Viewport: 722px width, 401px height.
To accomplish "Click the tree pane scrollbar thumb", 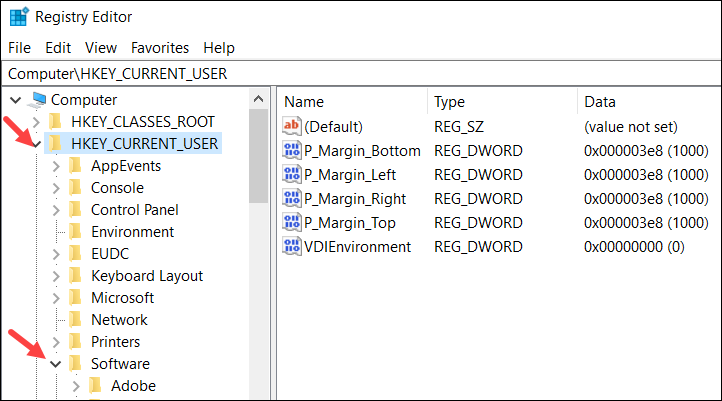I will point(258,157).
